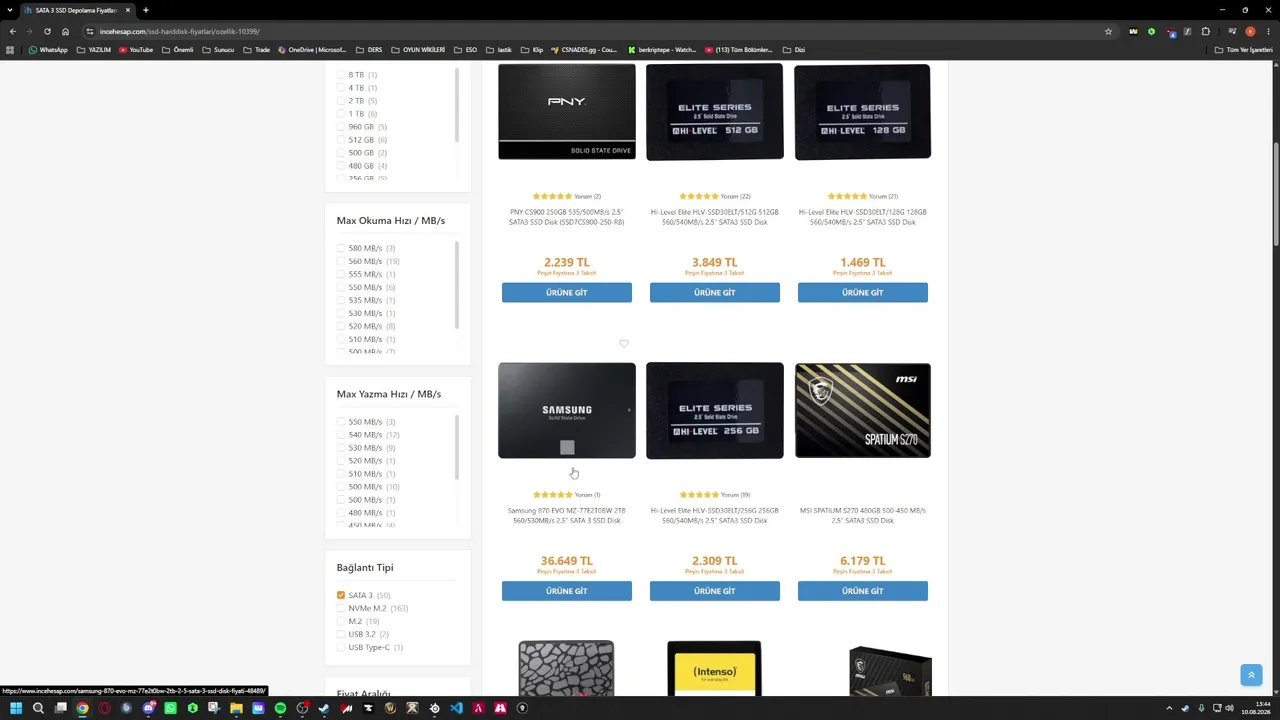Click ÜRÜNE GİT for Hi-Level Elite 512GB
1280x720 pixels.
pyautogui.click(x=715, y=292)
